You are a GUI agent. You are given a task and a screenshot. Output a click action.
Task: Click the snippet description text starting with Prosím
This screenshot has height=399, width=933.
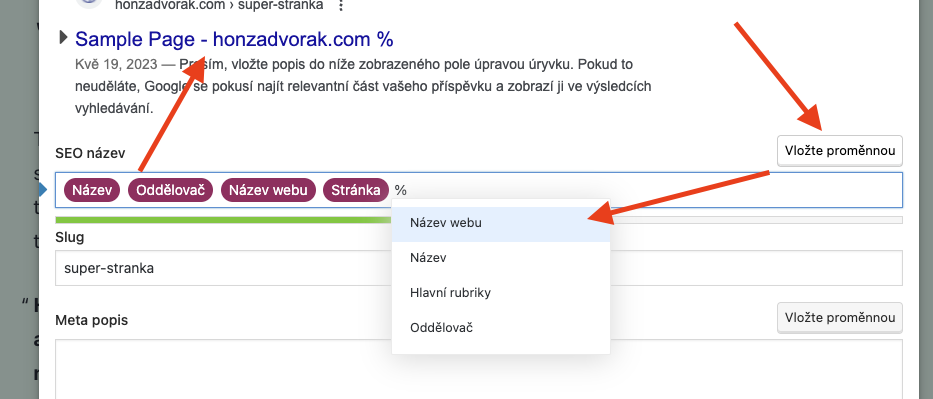pyautogui.click(x=363, y=86)
